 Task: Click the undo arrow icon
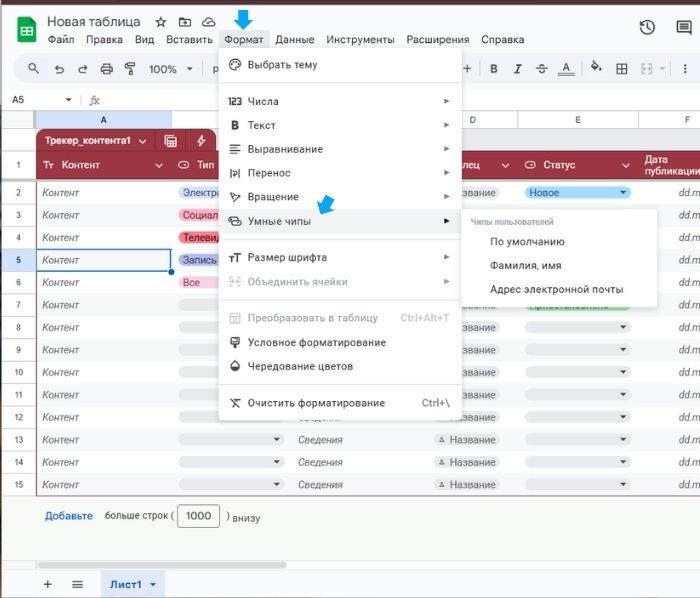pyautogui.click(x=59, y=69)
